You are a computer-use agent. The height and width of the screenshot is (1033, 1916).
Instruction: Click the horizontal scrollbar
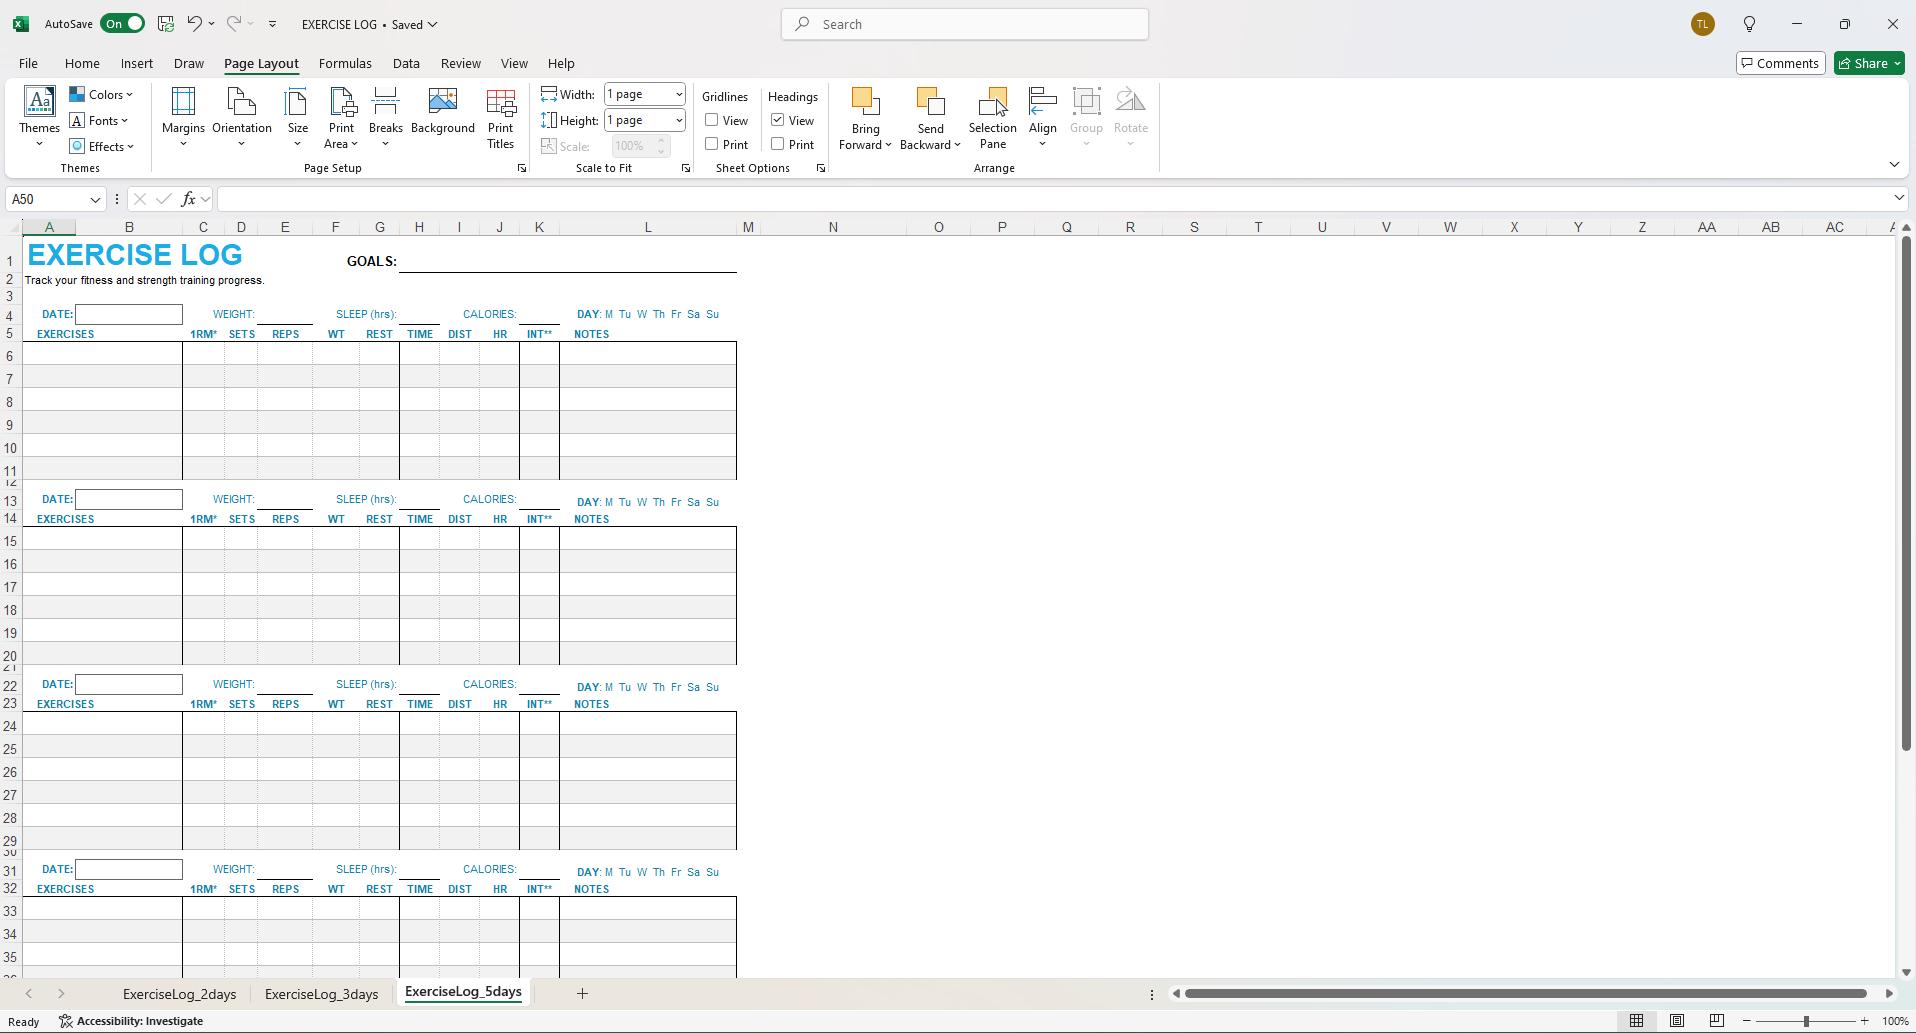[1526, 993]
